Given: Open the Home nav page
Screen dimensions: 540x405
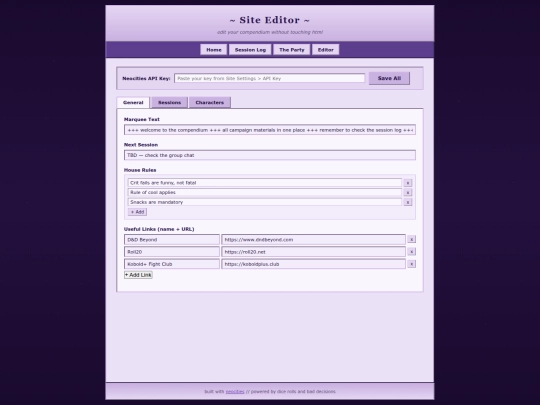Looking at the screenshot, I should [214, 50].
